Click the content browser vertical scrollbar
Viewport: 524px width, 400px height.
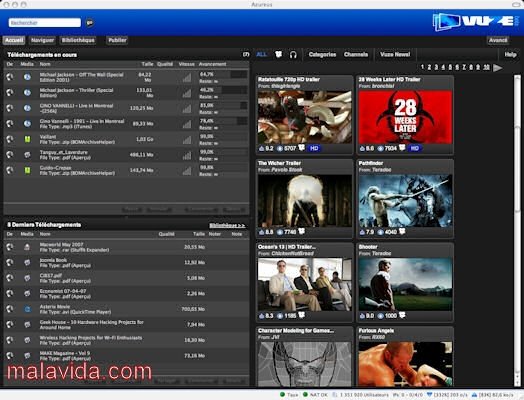point(517,231)
